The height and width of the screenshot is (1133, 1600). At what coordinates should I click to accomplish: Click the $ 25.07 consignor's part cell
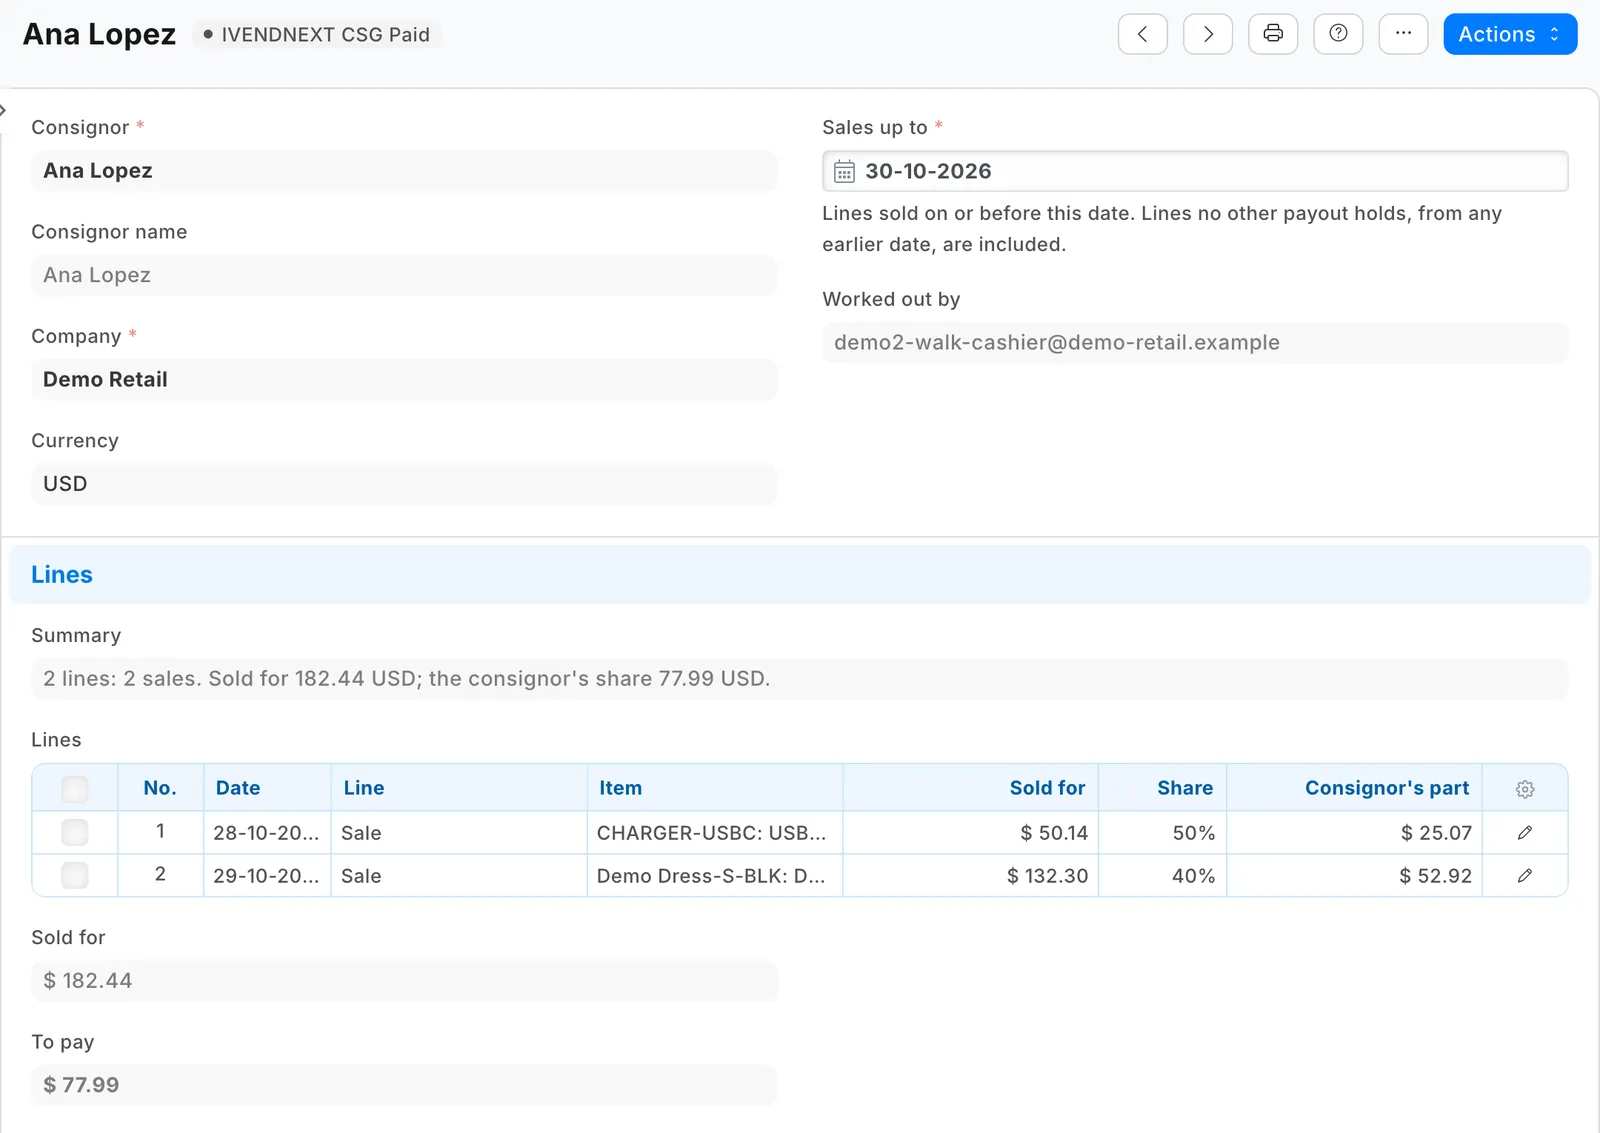[1355, 833]
